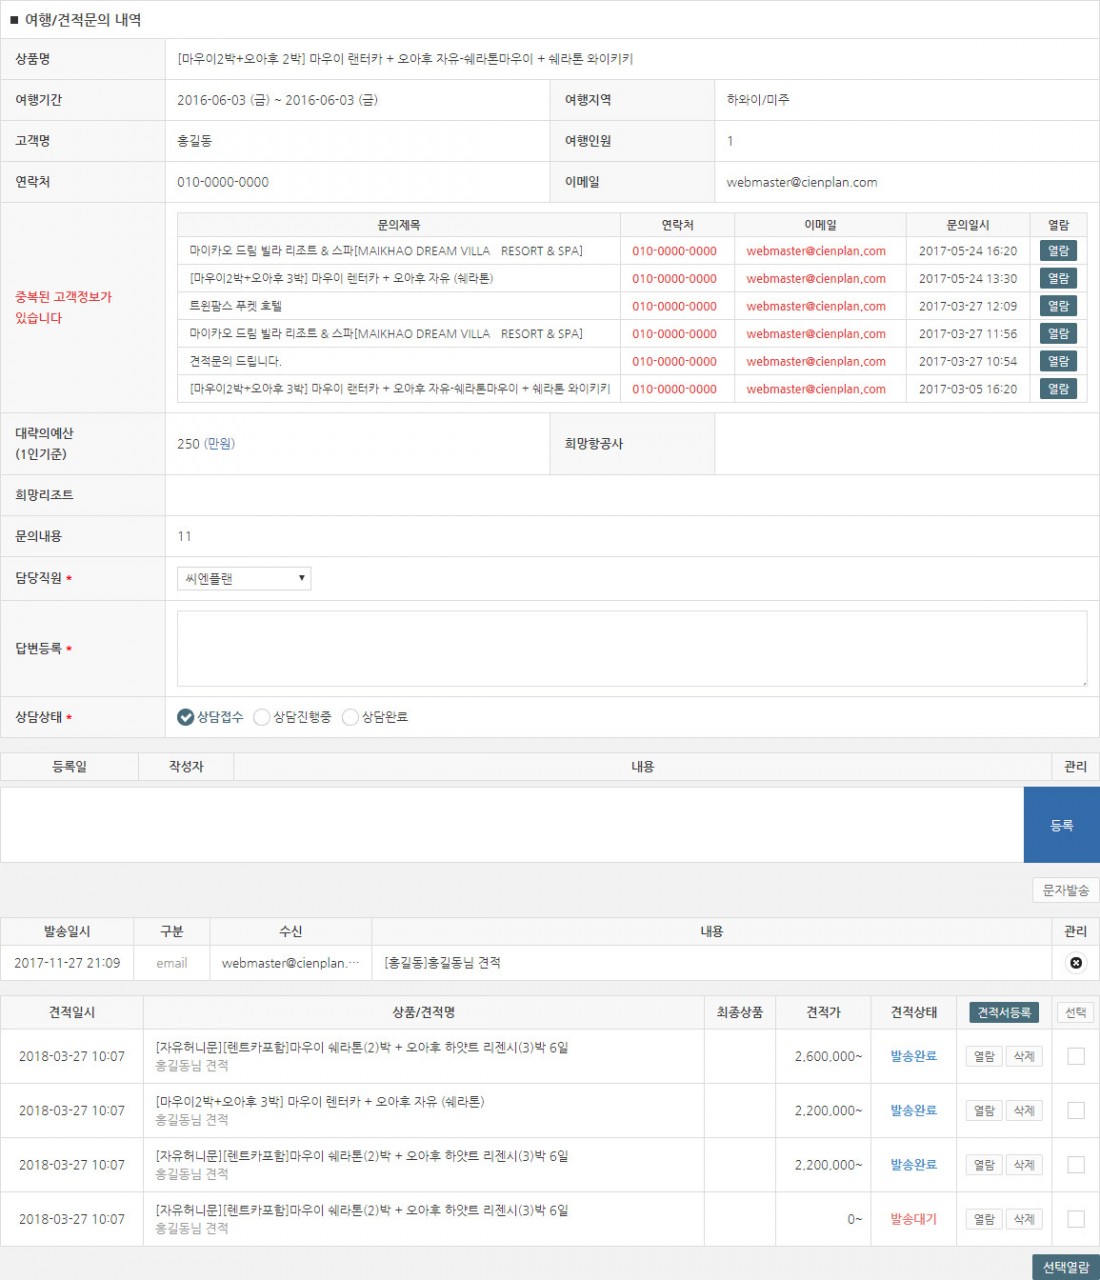Viewport: 1100px width, 1280px height.
Task: Click phone 010-0000-0000 in the 견적문의 드립니다. row
Action: [674, 361]
